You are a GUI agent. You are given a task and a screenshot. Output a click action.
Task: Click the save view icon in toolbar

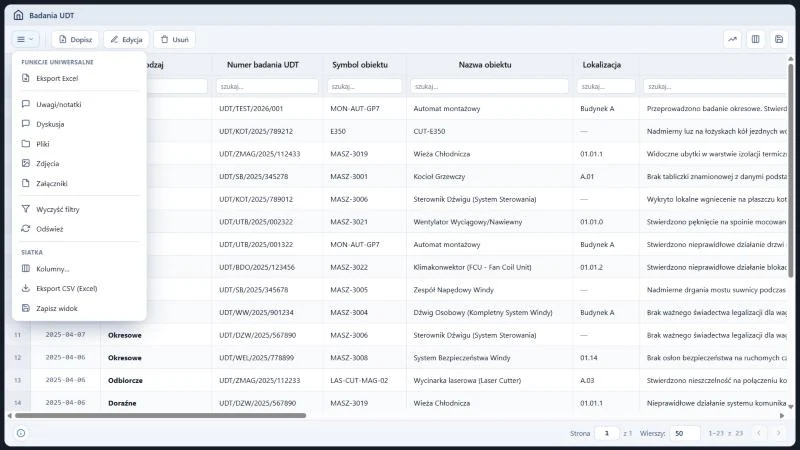779,39
